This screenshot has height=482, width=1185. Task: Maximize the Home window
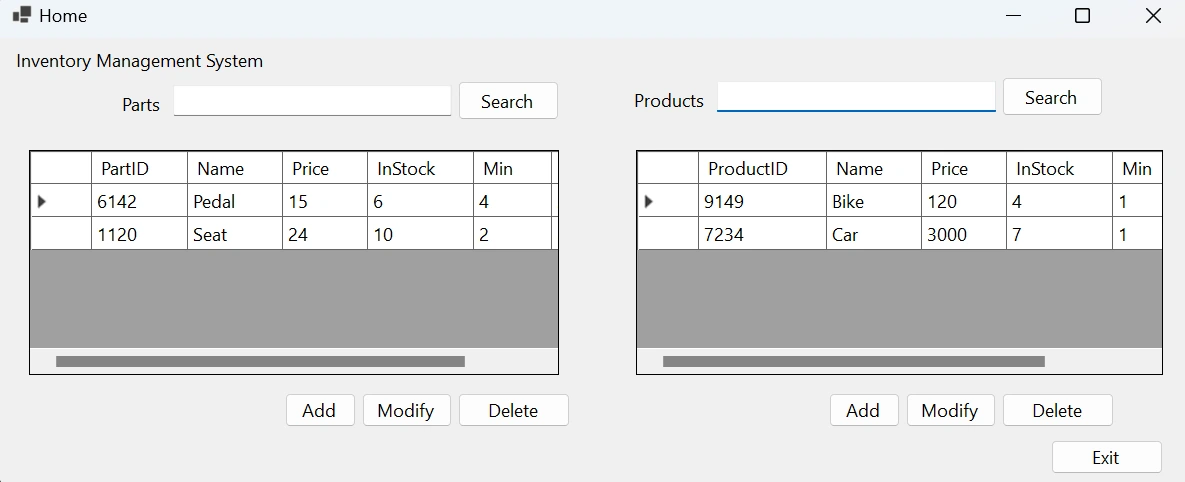[x=1082, y=15]
